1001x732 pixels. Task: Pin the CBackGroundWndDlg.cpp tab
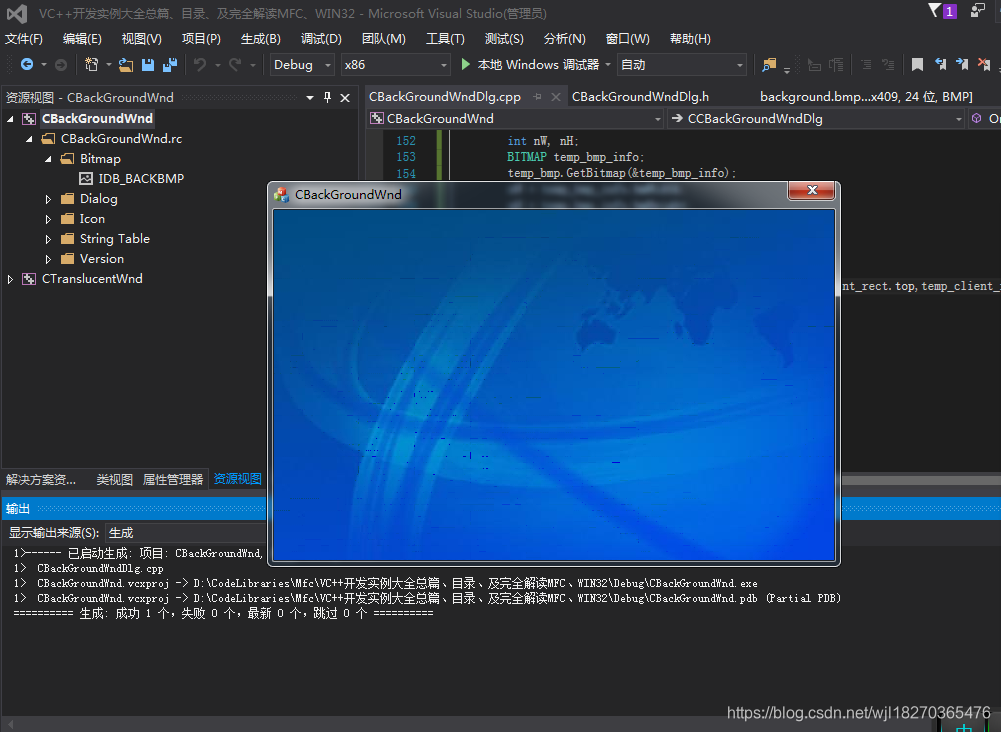click(538, 97)
